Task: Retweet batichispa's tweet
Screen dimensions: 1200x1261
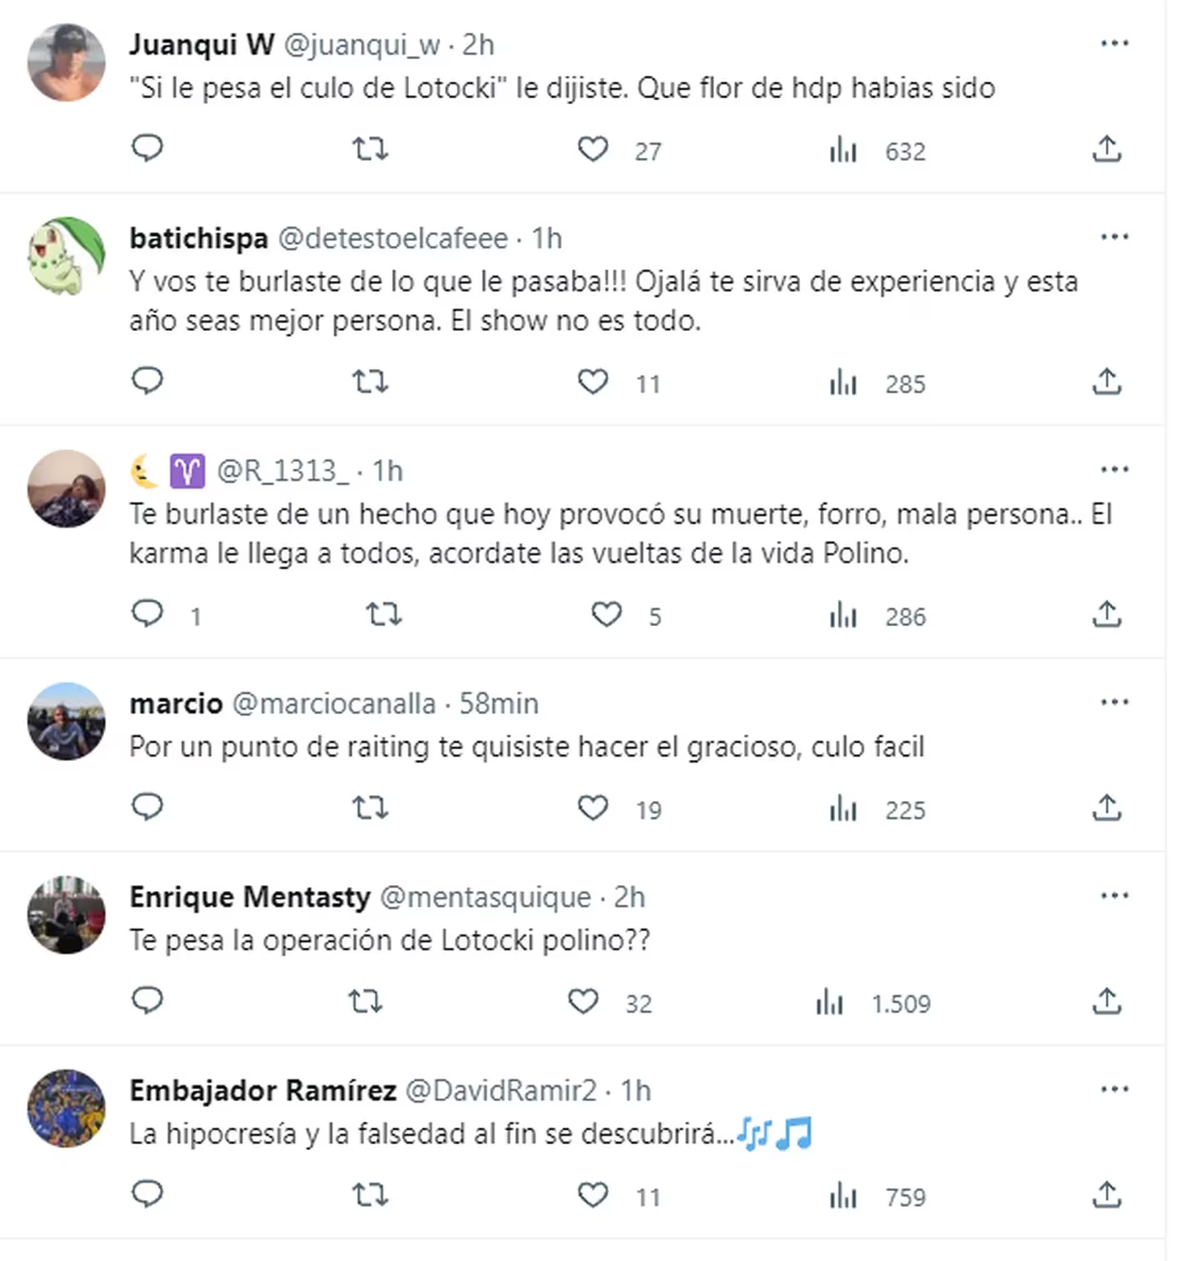Action: [370, 382]
